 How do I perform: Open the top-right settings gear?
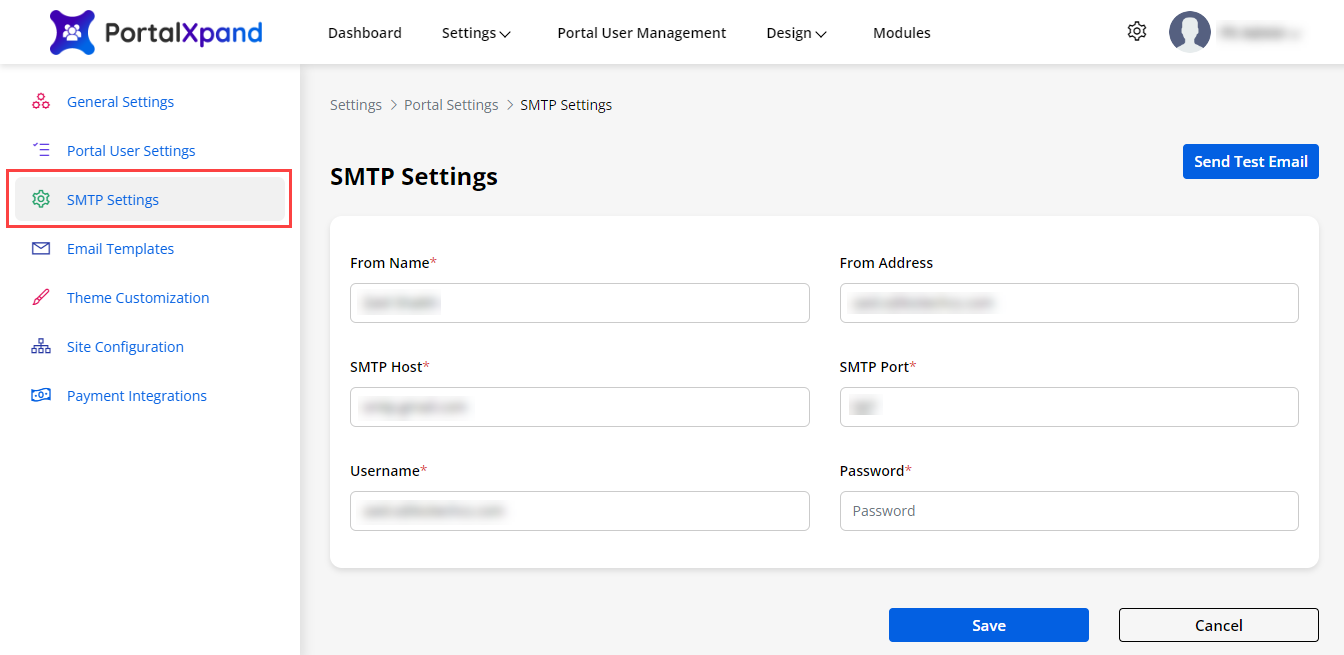[1136, 32]
